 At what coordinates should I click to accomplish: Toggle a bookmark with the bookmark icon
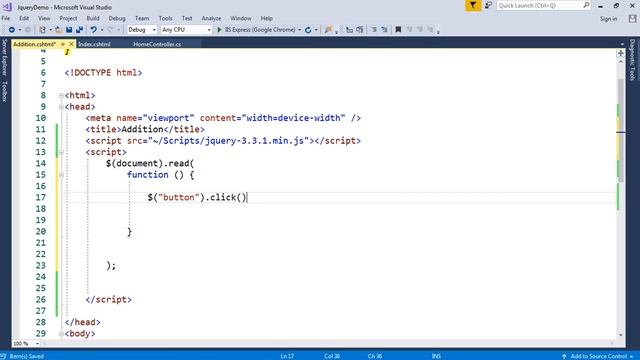tap(398, 30)
